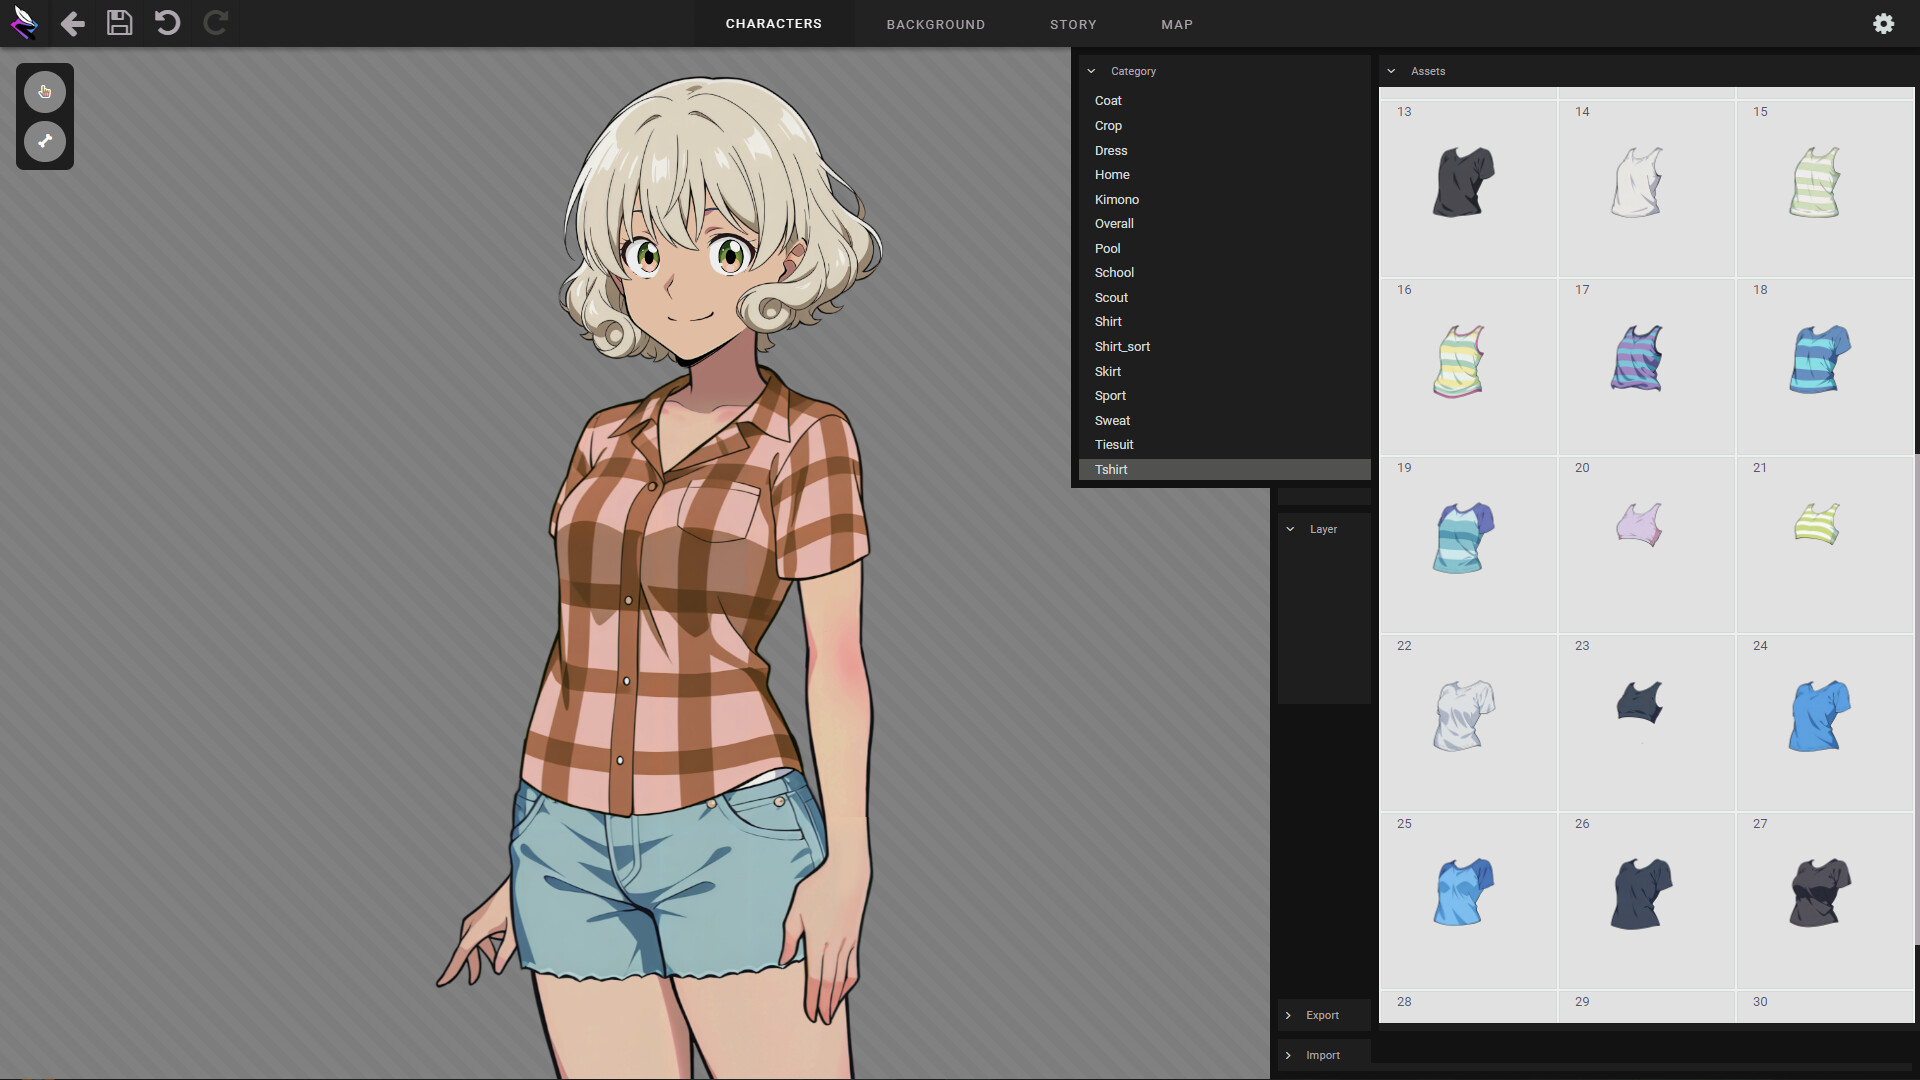This screenshot has height=1080, width=1920.
Task: Apply blue t-shirt asset 24
Action: pos(1818,715)
